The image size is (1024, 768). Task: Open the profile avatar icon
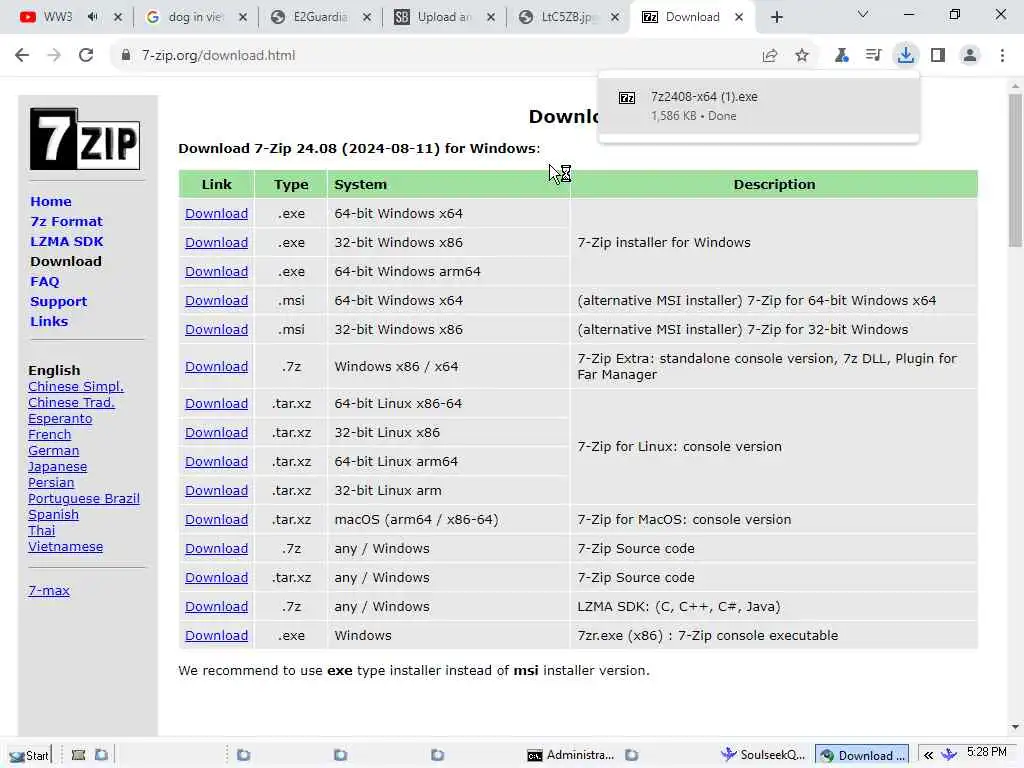click(970, 56)
